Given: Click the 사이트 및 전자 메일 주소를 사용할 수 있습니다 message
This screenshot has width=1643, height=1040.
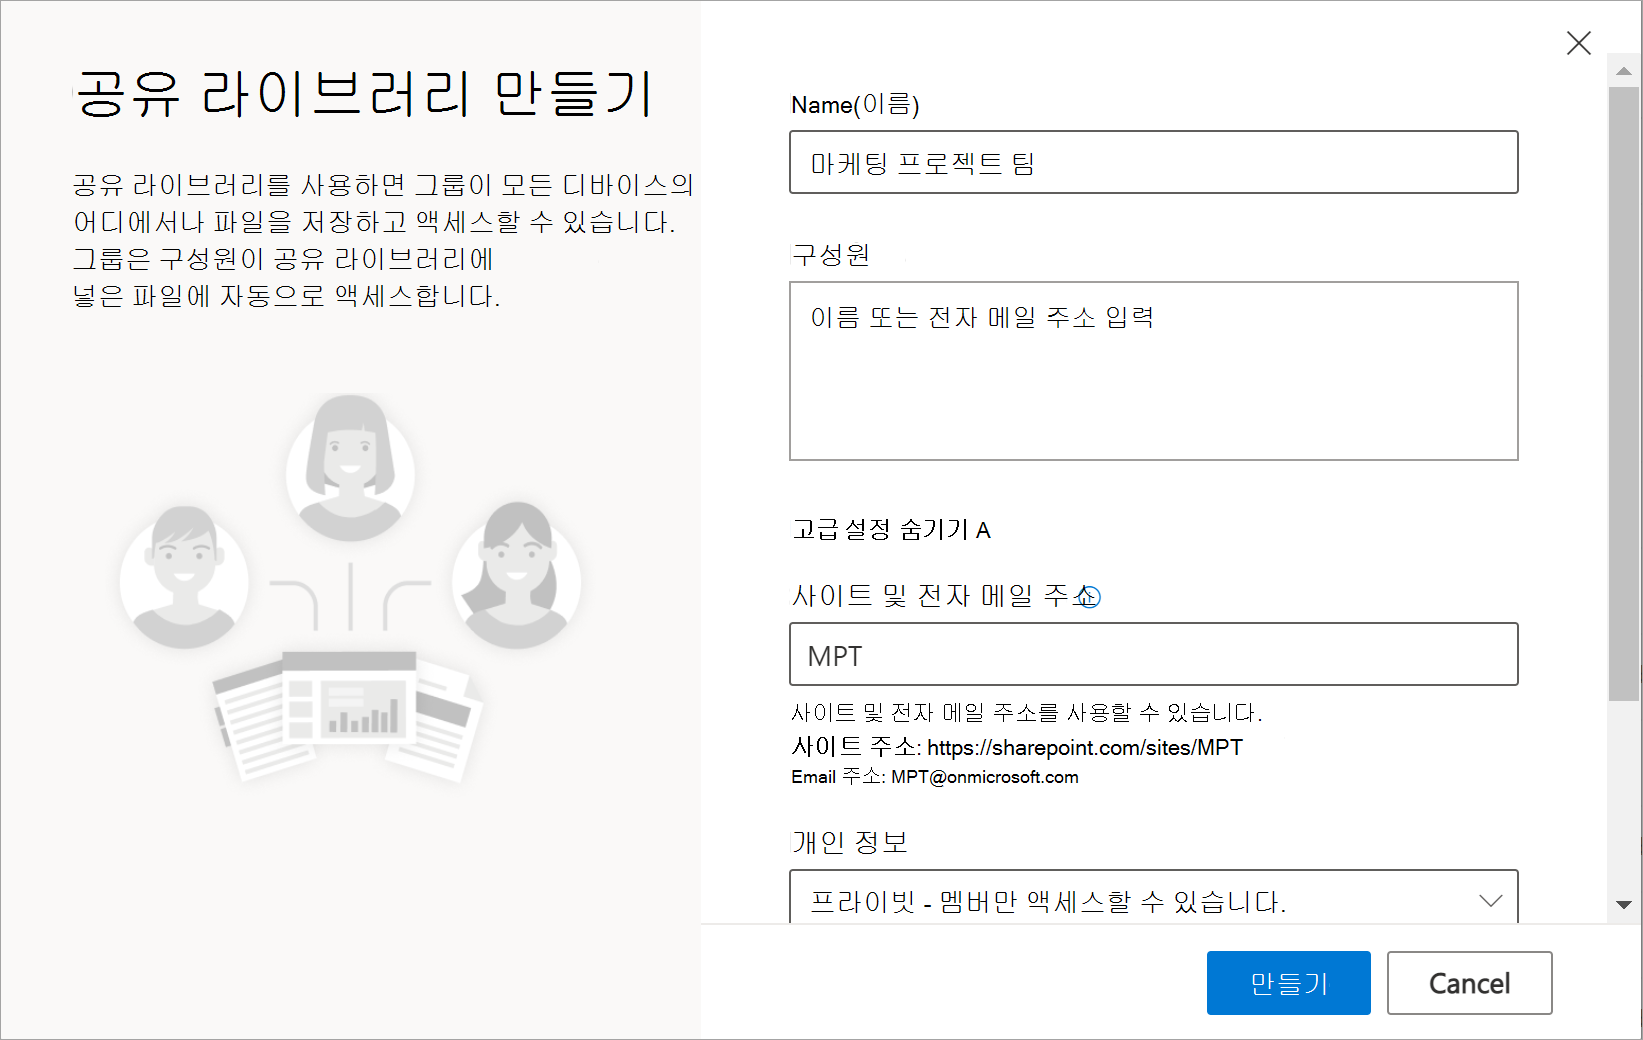Looking at the screenshot, I should click(1026, 713).
